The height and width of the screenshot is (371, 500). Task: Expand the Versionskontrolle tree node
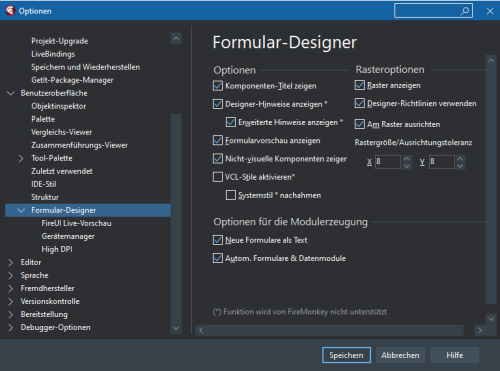pos(11,301)
